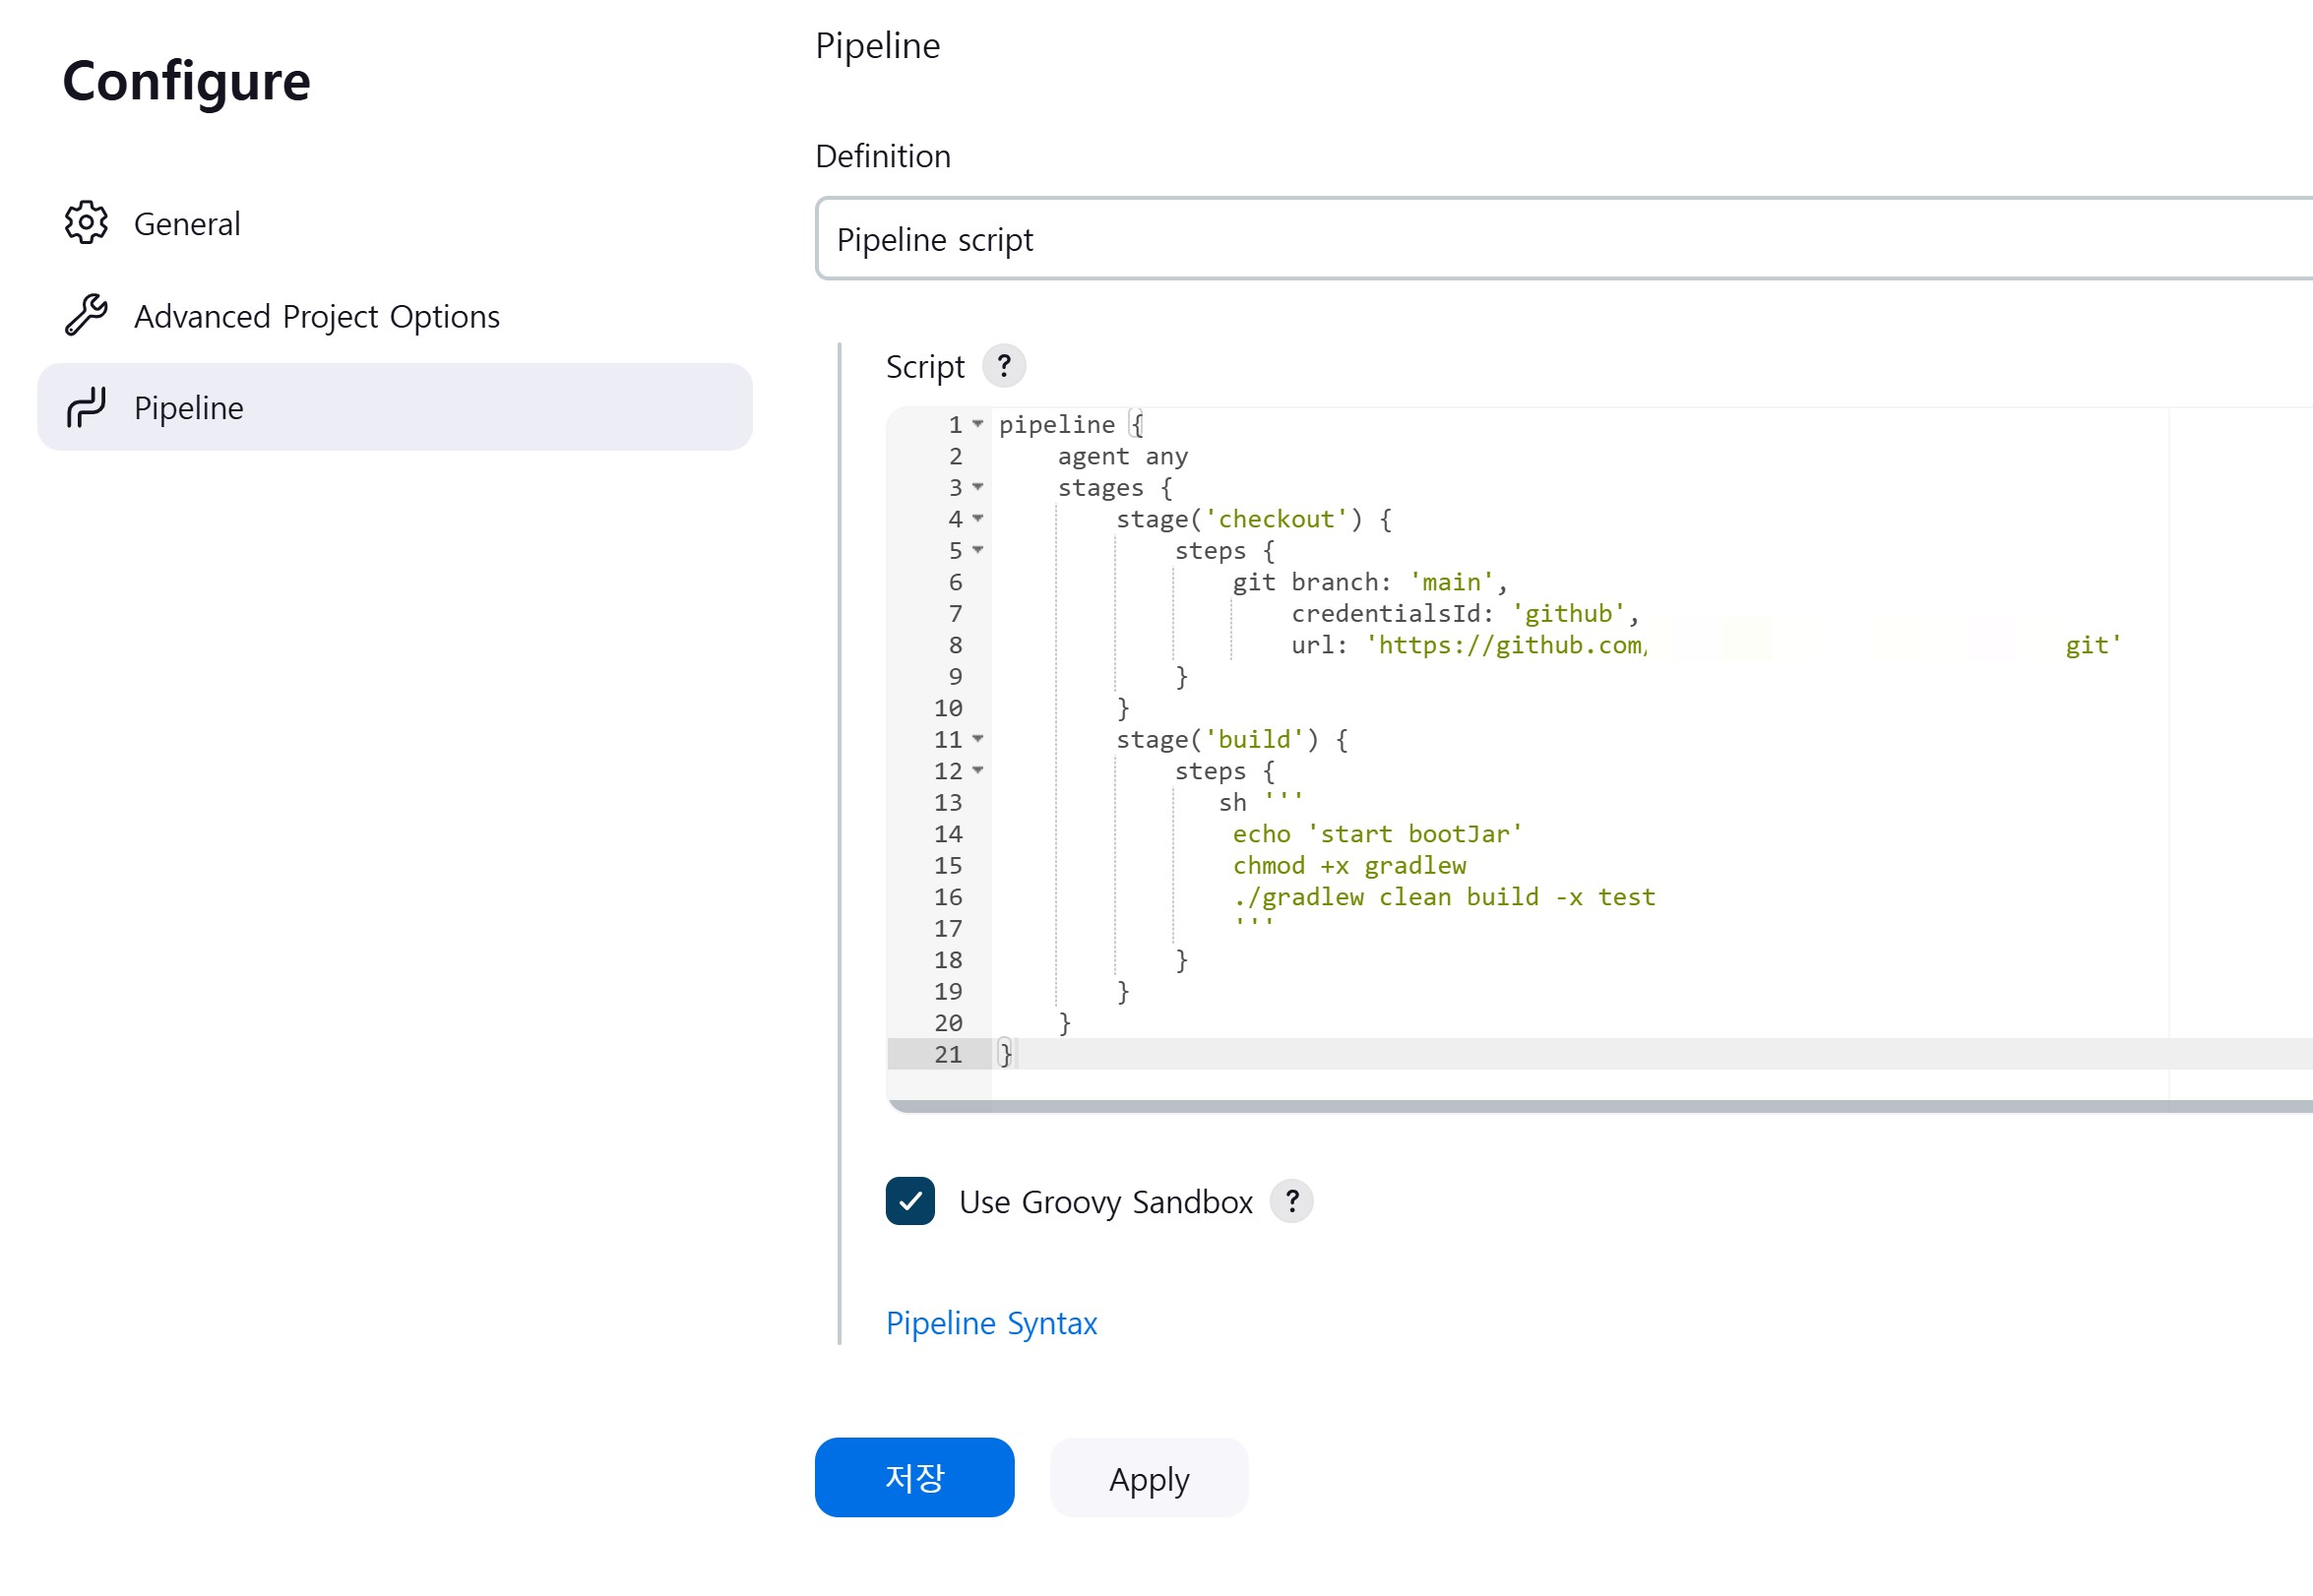Collapse the pipeline block at line 1
The width and height of the screenshot is (2313, 1596).
coord(978,424)
